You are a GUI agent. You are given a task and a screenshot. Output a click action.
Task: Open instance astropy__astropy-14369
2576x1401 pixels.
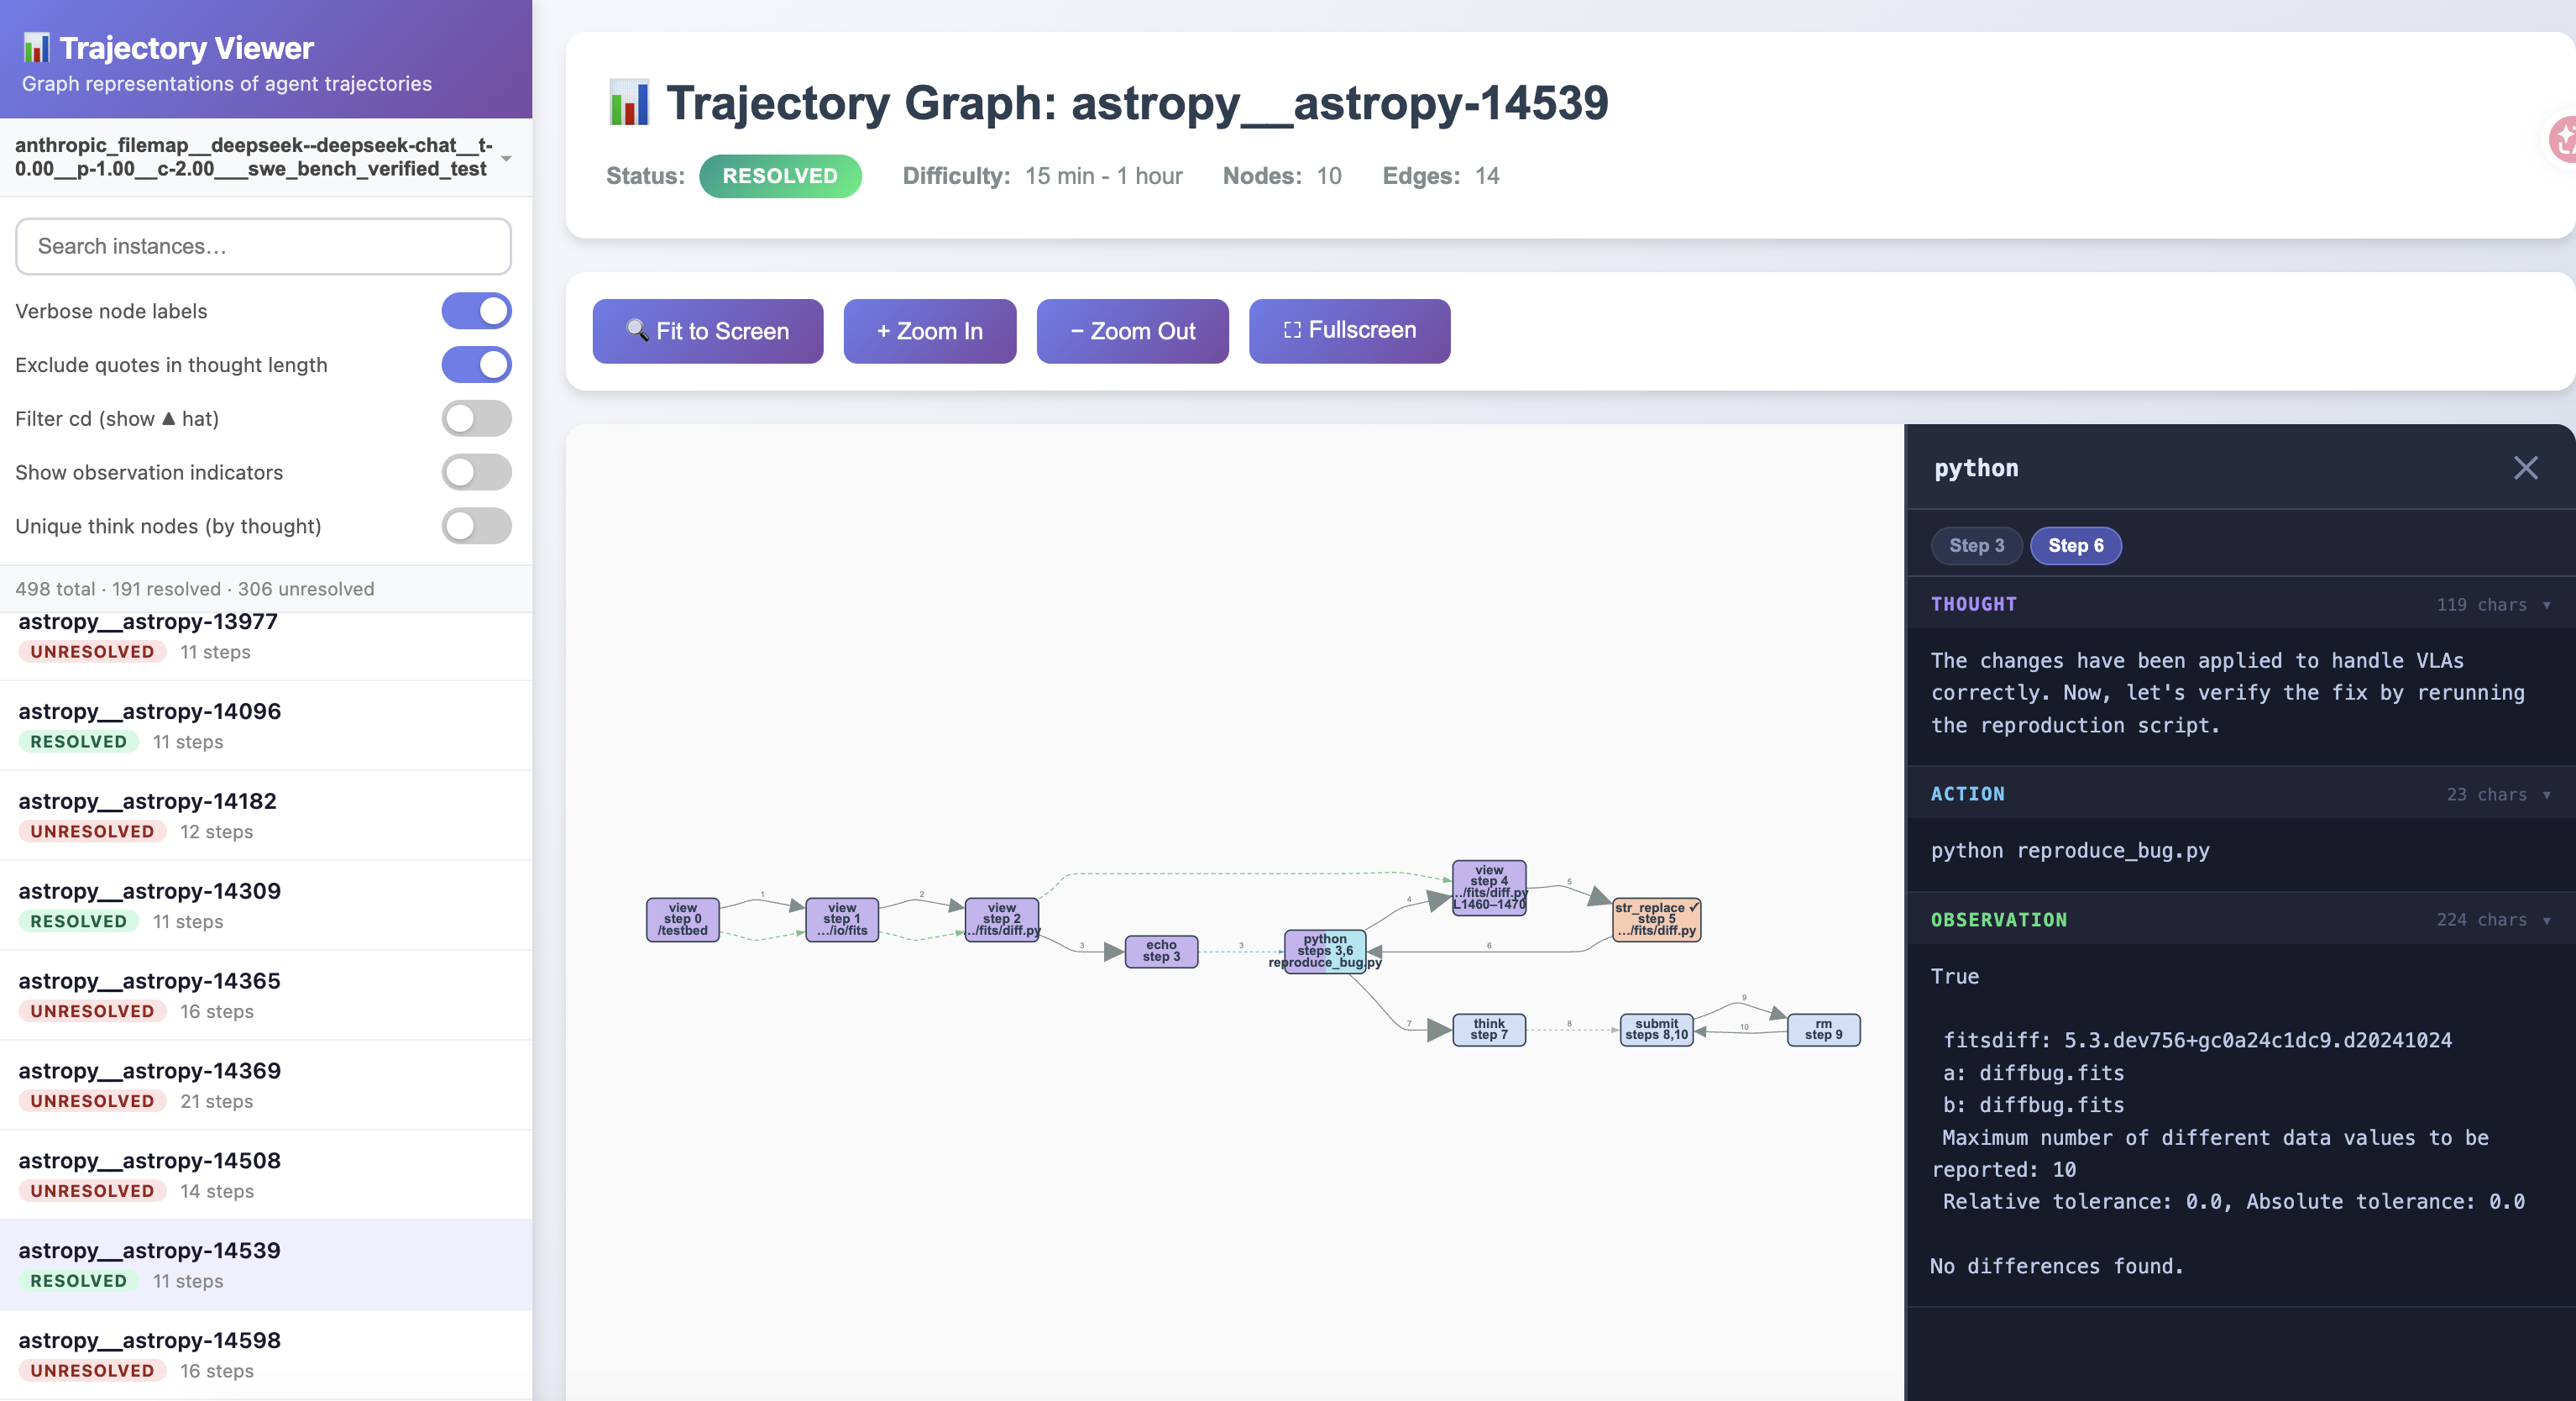pyautogui.click(x=266, y=1085)
